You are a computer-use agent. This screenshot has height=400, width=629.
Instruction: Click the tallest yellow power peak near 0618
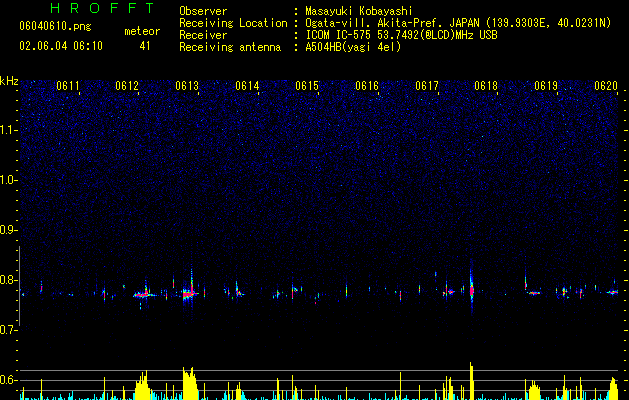tap(471, 381)
